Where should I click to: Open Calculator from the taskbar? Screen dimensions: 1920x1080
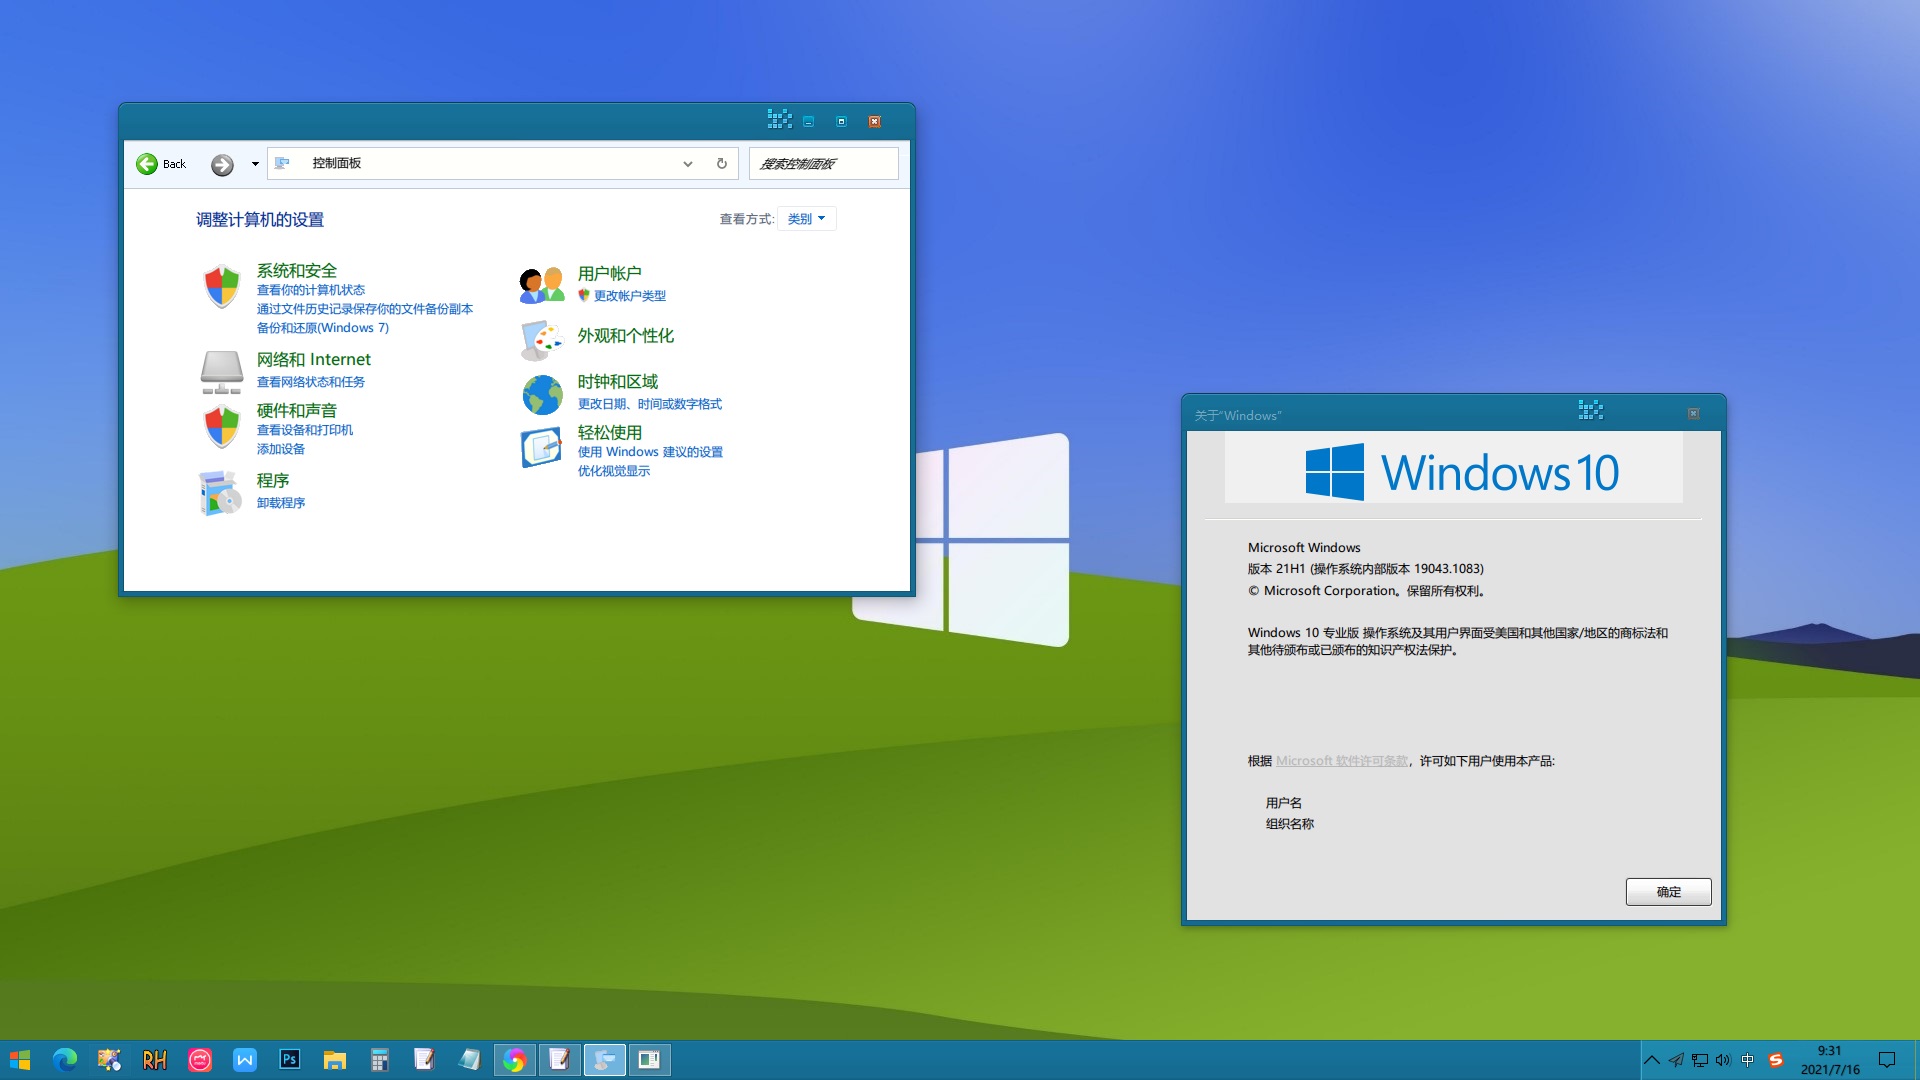pos(380,1060)
